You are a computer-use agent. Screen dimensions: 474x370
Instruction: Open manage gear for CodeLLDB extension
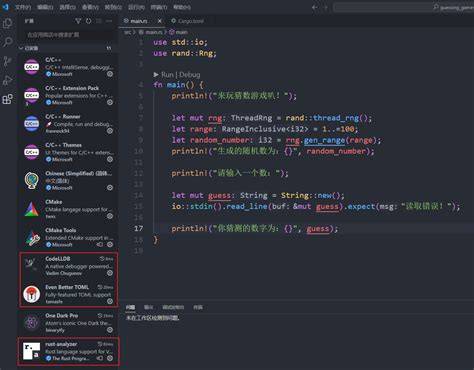tap(110, 273)
